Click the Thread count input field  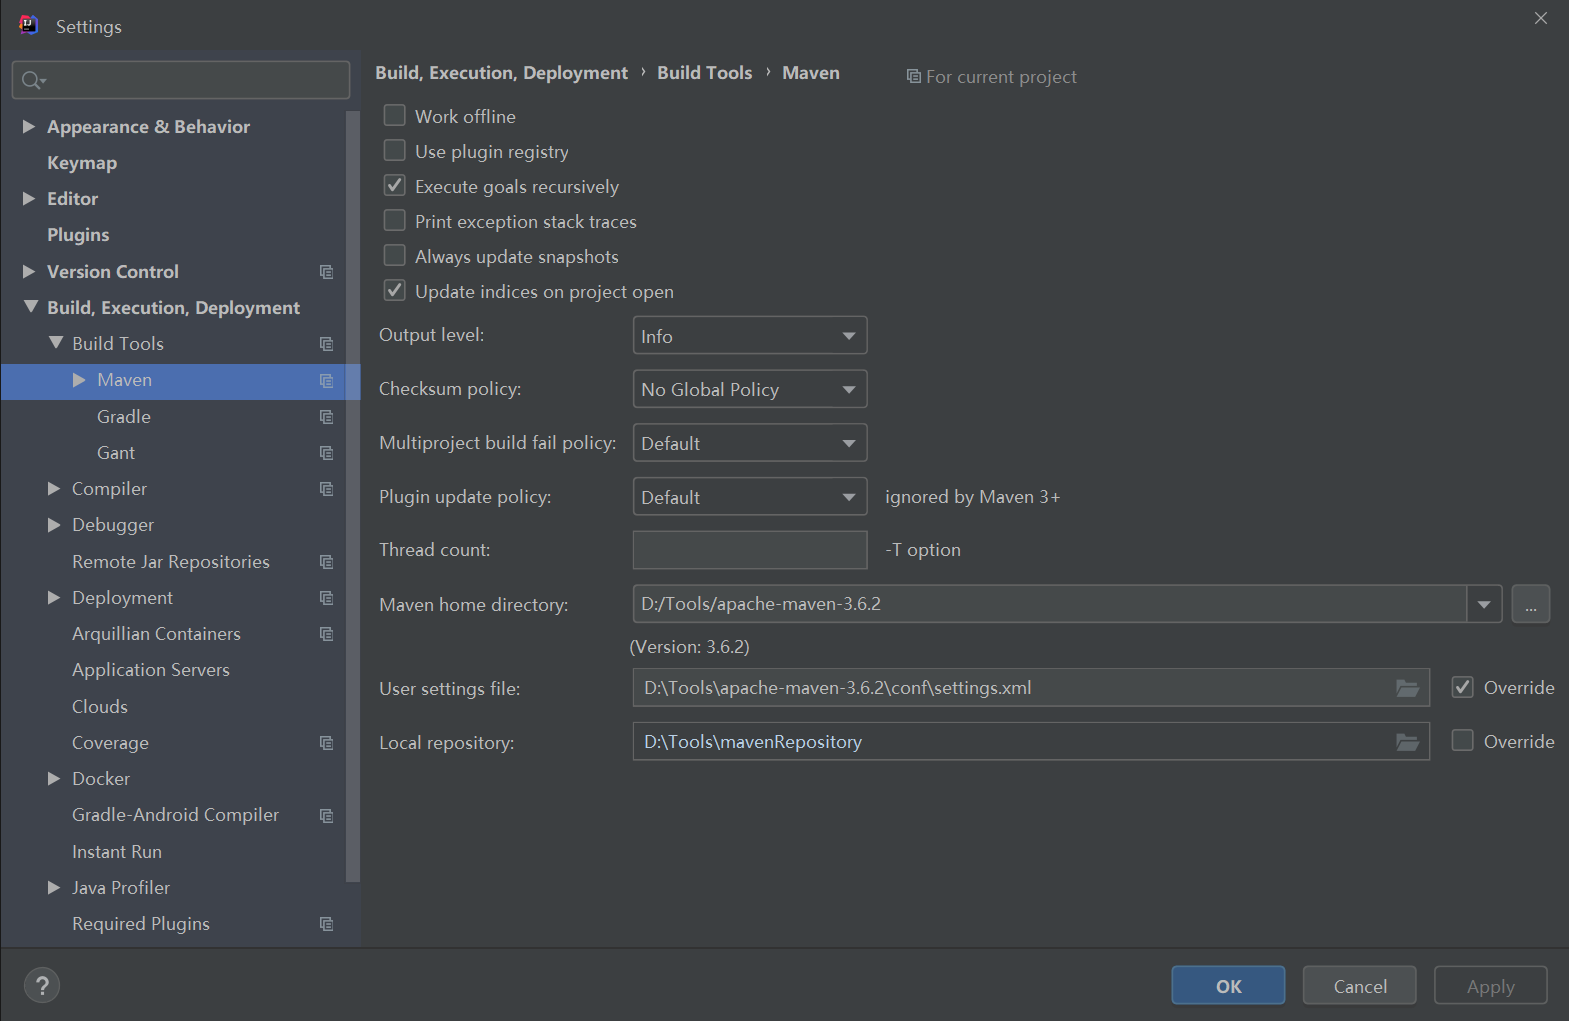[749, 550]
